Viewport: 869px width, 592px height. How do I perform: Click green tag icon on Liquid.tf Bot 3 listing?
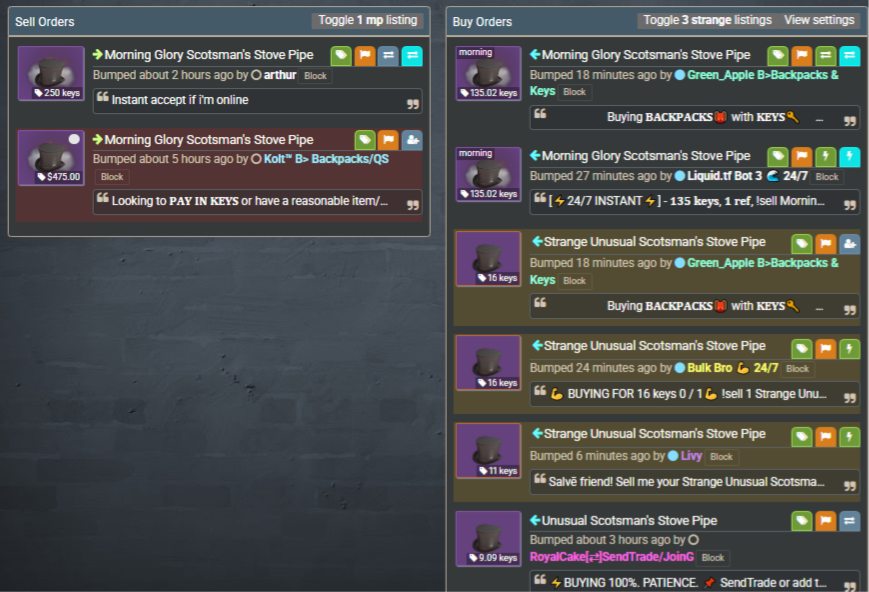(778, 157)
